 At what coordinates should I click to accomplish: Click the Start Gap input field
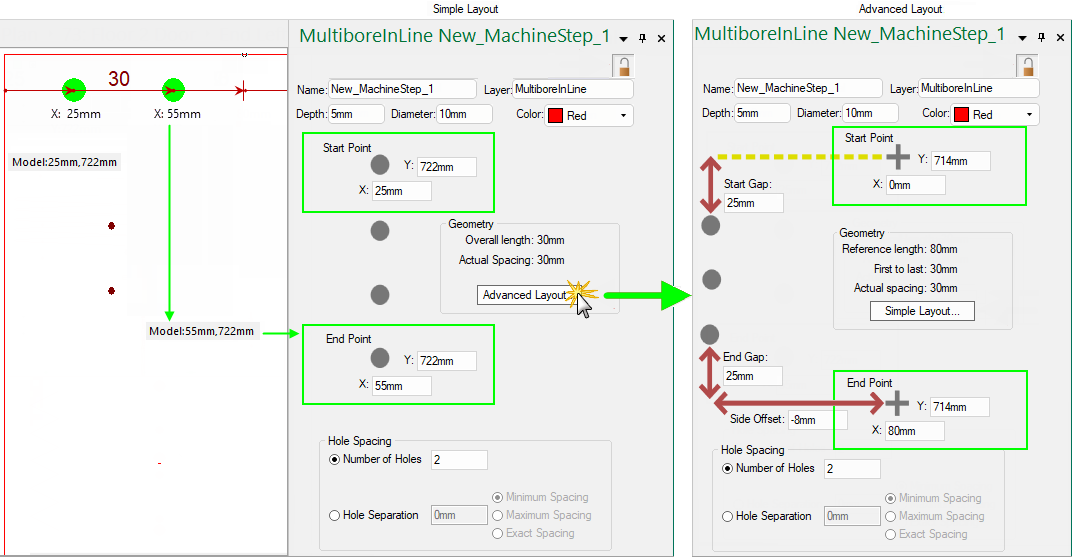(x=752, y=203)
